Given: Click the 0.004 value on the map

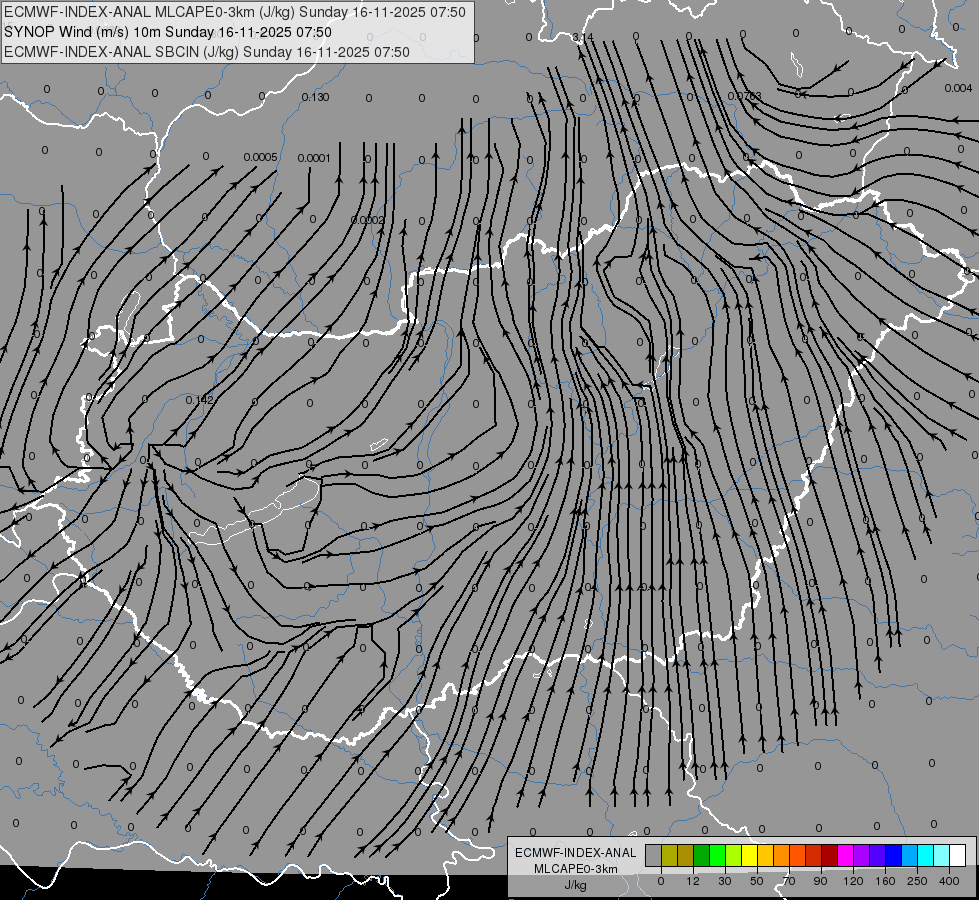Looking at the screenshot, I should pyautogui.click(x=958, y=88).
